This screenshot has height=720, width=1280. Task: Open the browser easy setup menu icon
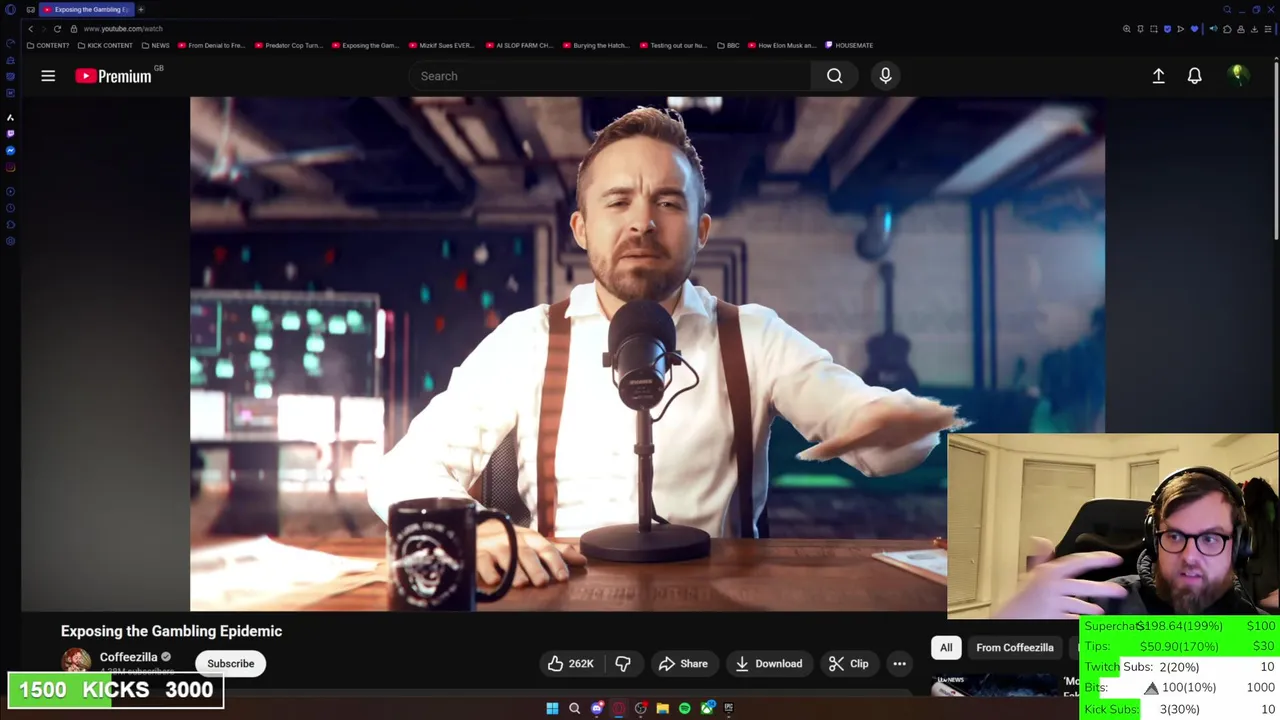click(1268, 29)
